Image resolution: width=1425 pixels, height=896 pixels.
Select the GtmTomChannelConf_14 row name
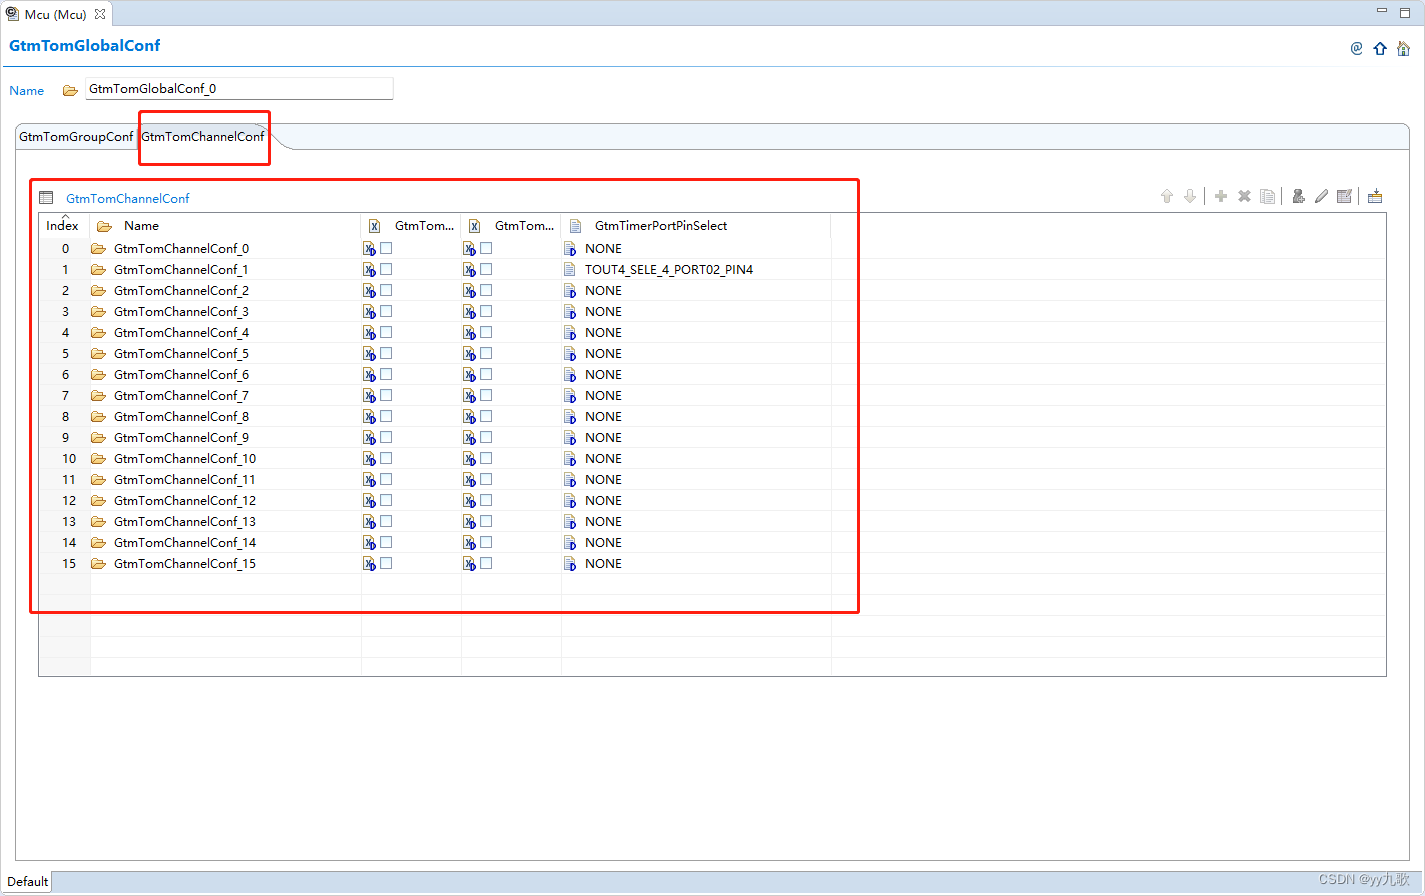click(x=185, y=543)
